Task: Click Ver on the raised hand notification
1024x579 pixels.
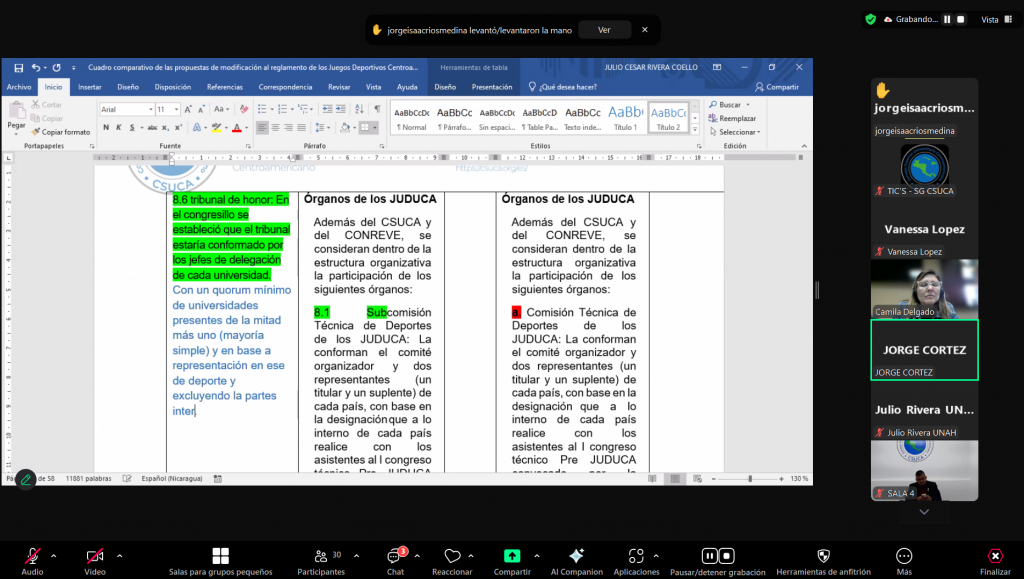Action: click(x=604, y=30)
